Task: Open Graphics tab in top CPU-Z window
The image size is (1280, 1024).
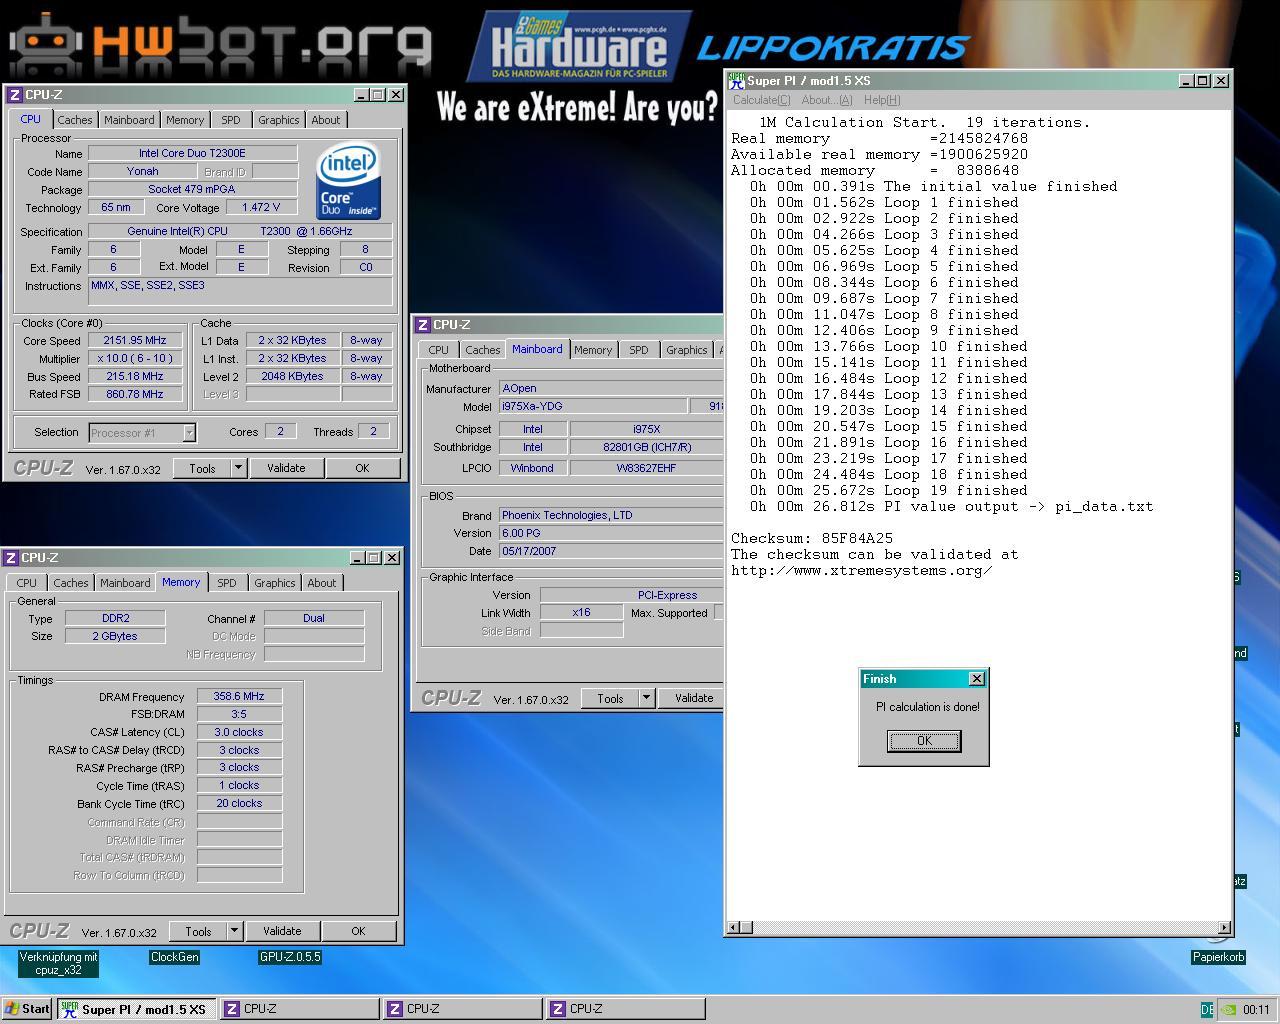Action: tap(279, 120)
